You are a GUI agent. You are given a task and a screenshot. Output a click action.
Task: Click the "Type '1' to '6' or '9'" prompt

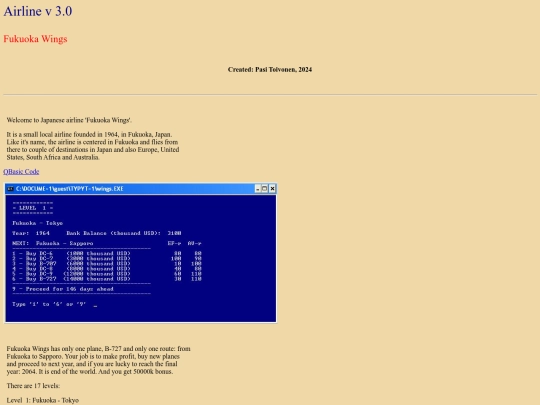pyautogui.click(x=49, y=304)
